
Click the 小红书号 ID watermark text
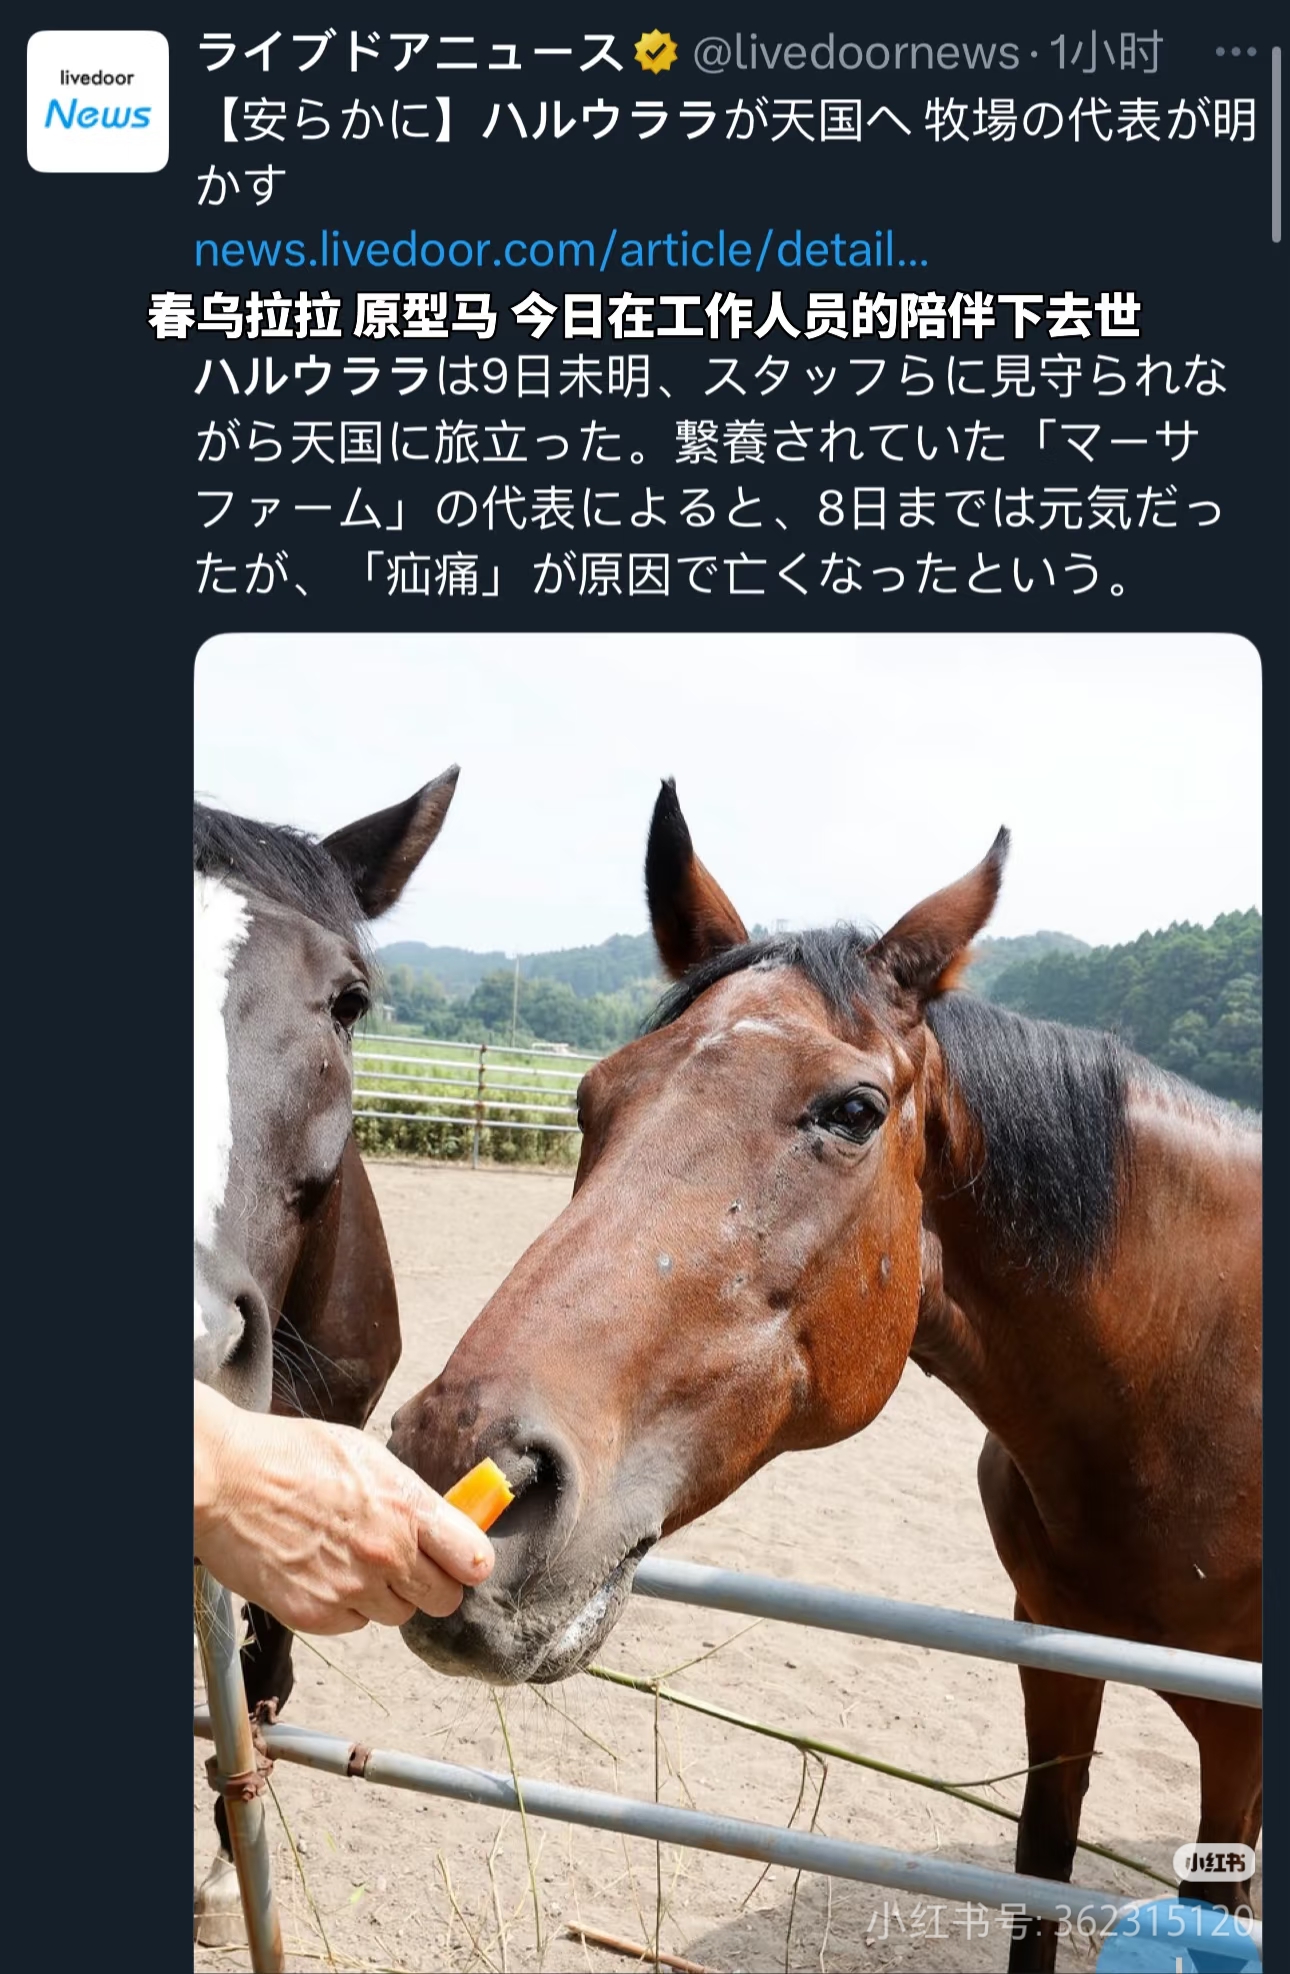(1060, 1921)
